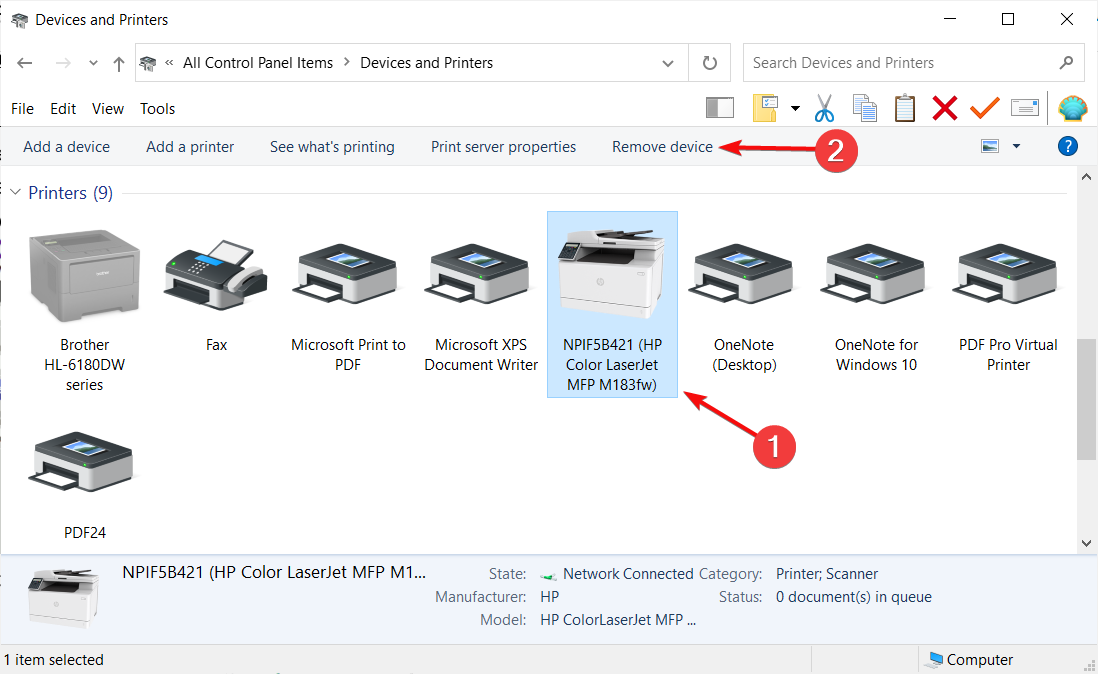Open the Help question mark icon

(1067, 146)
